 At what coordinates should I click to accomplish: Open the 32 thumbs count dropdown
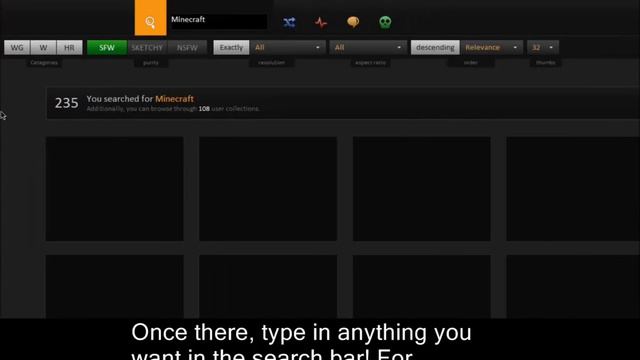543,47
